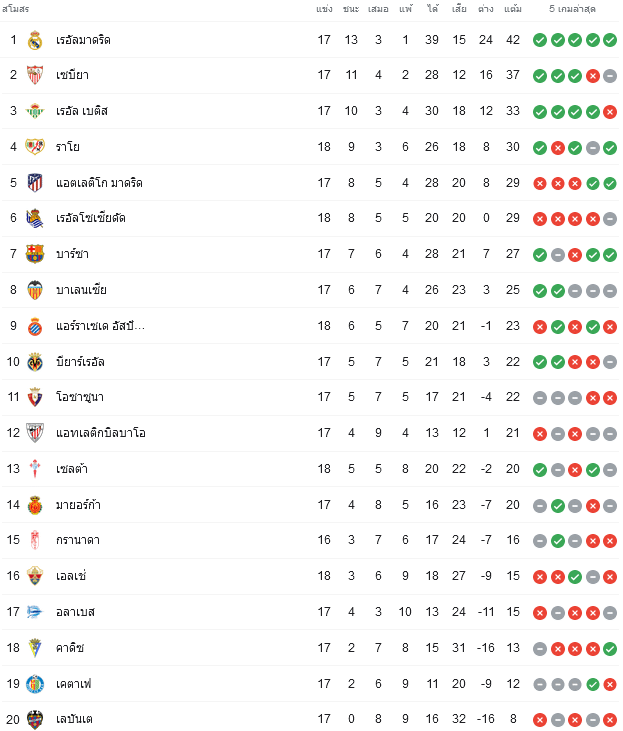
Task: Select the สโมสร club column header
Action: (x=15, y=9)
